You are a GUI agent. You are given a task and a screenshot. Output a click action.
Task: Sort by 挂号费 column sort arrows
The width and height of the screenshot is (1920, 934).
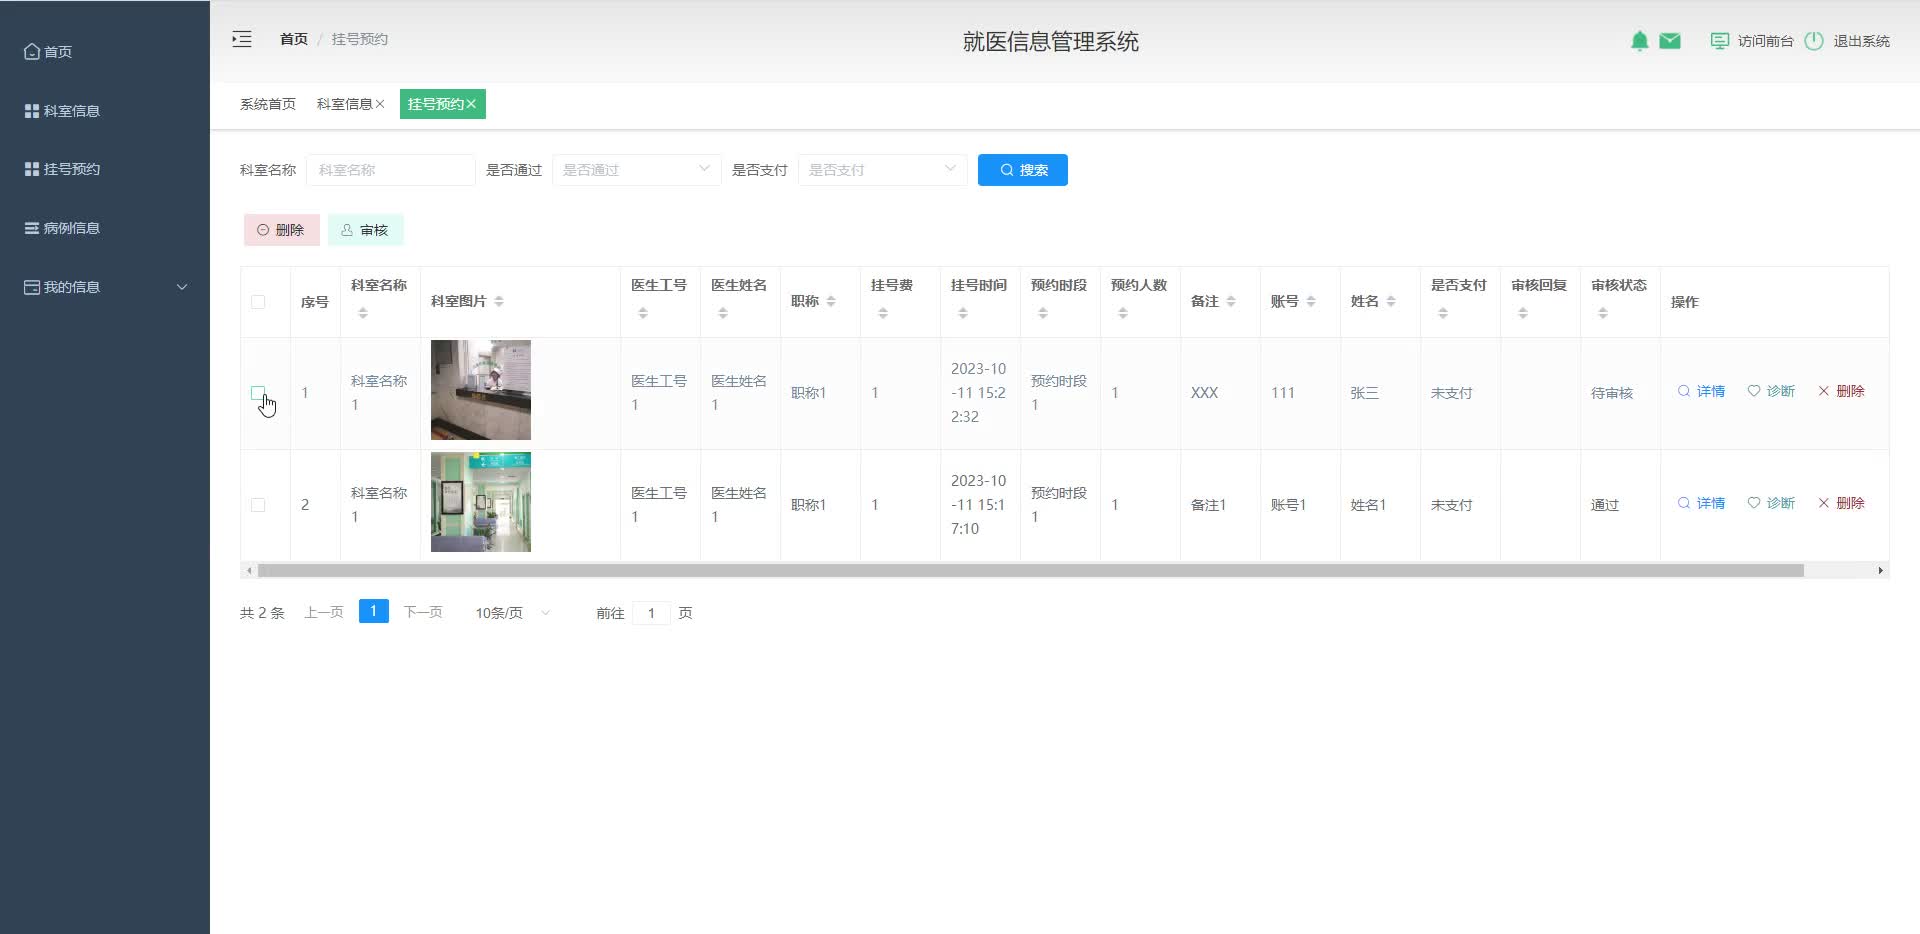coord(883,314)
